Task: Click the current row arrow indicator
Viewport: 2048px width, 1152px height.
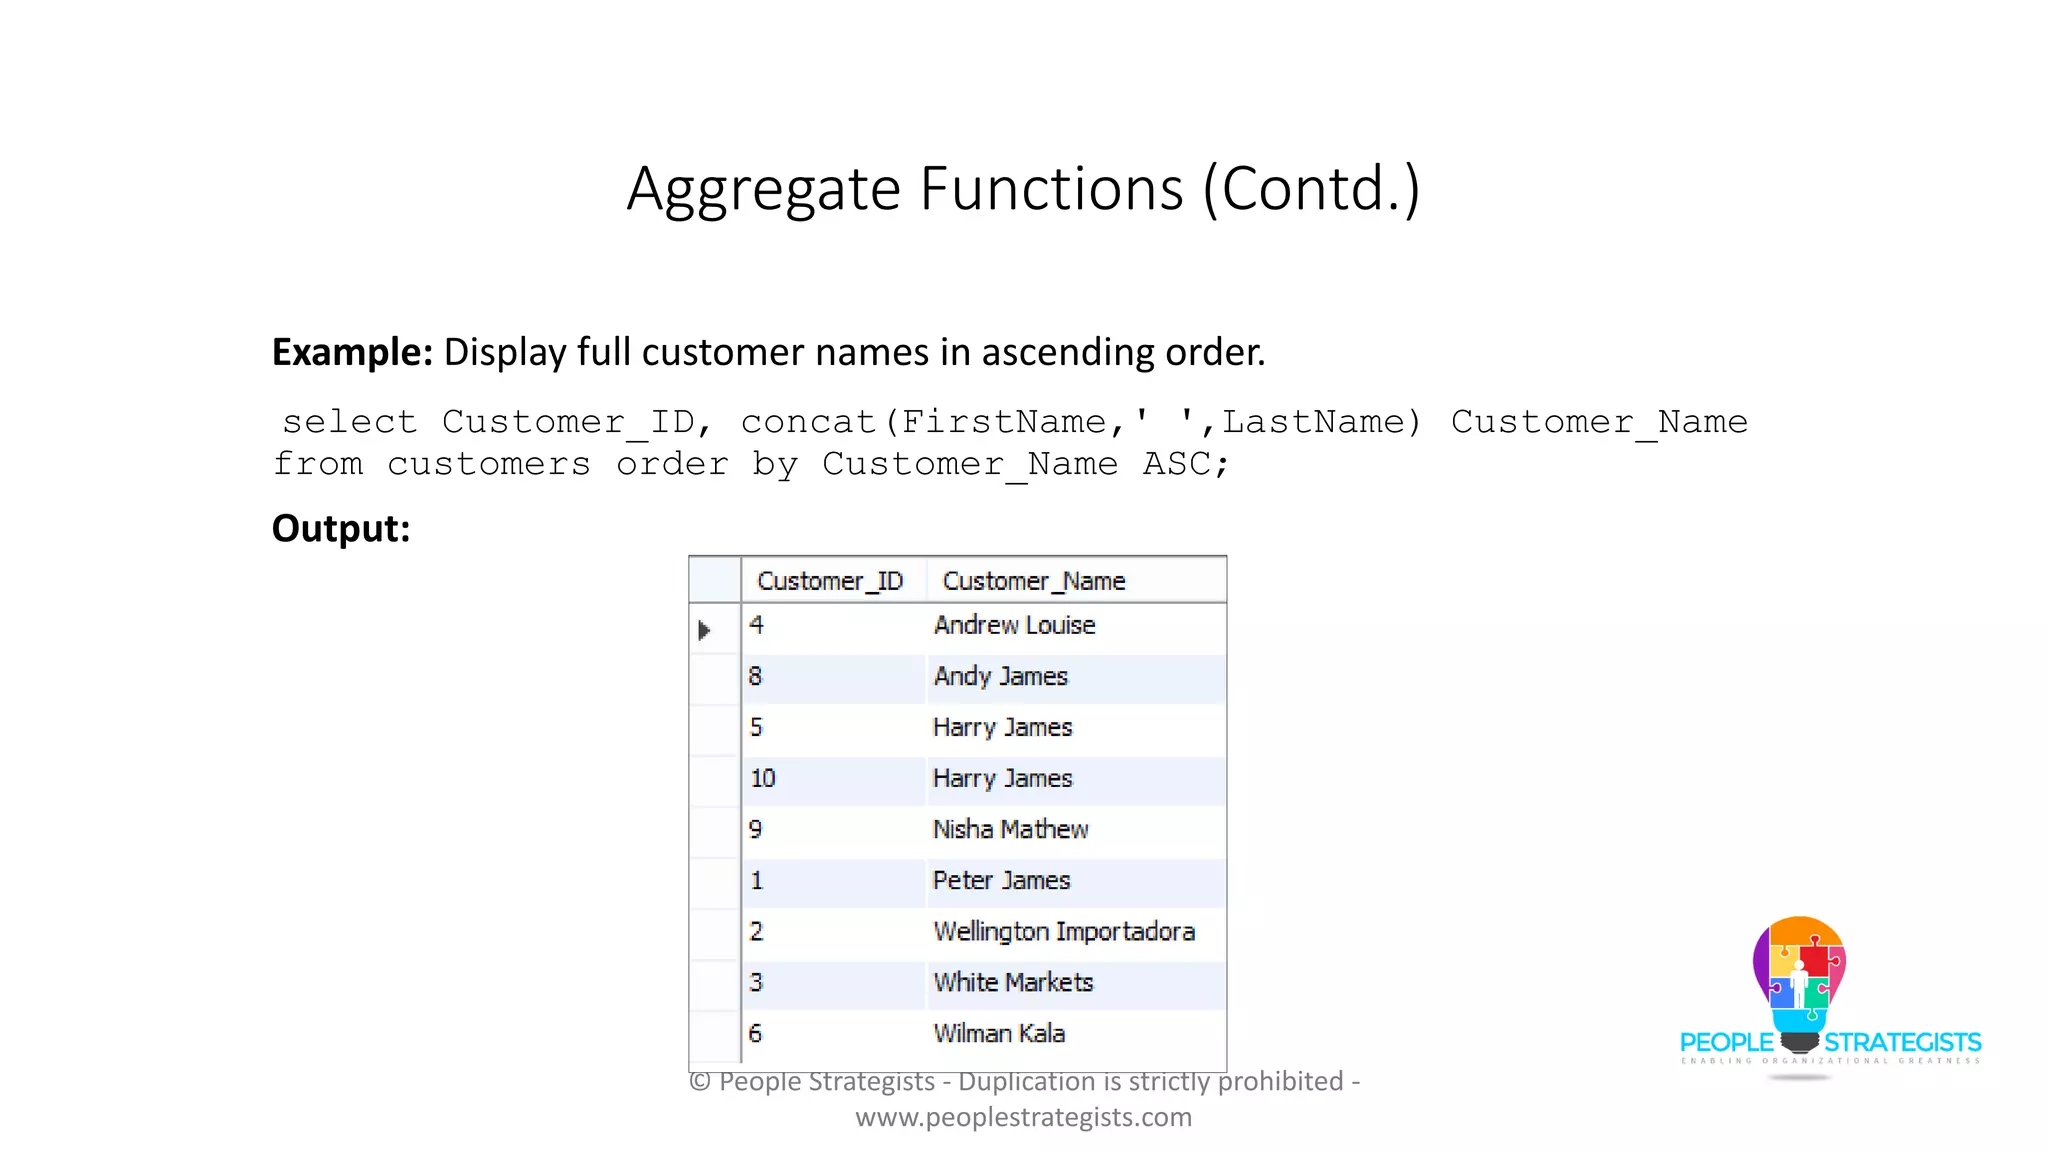Action: tap(704, 630)
